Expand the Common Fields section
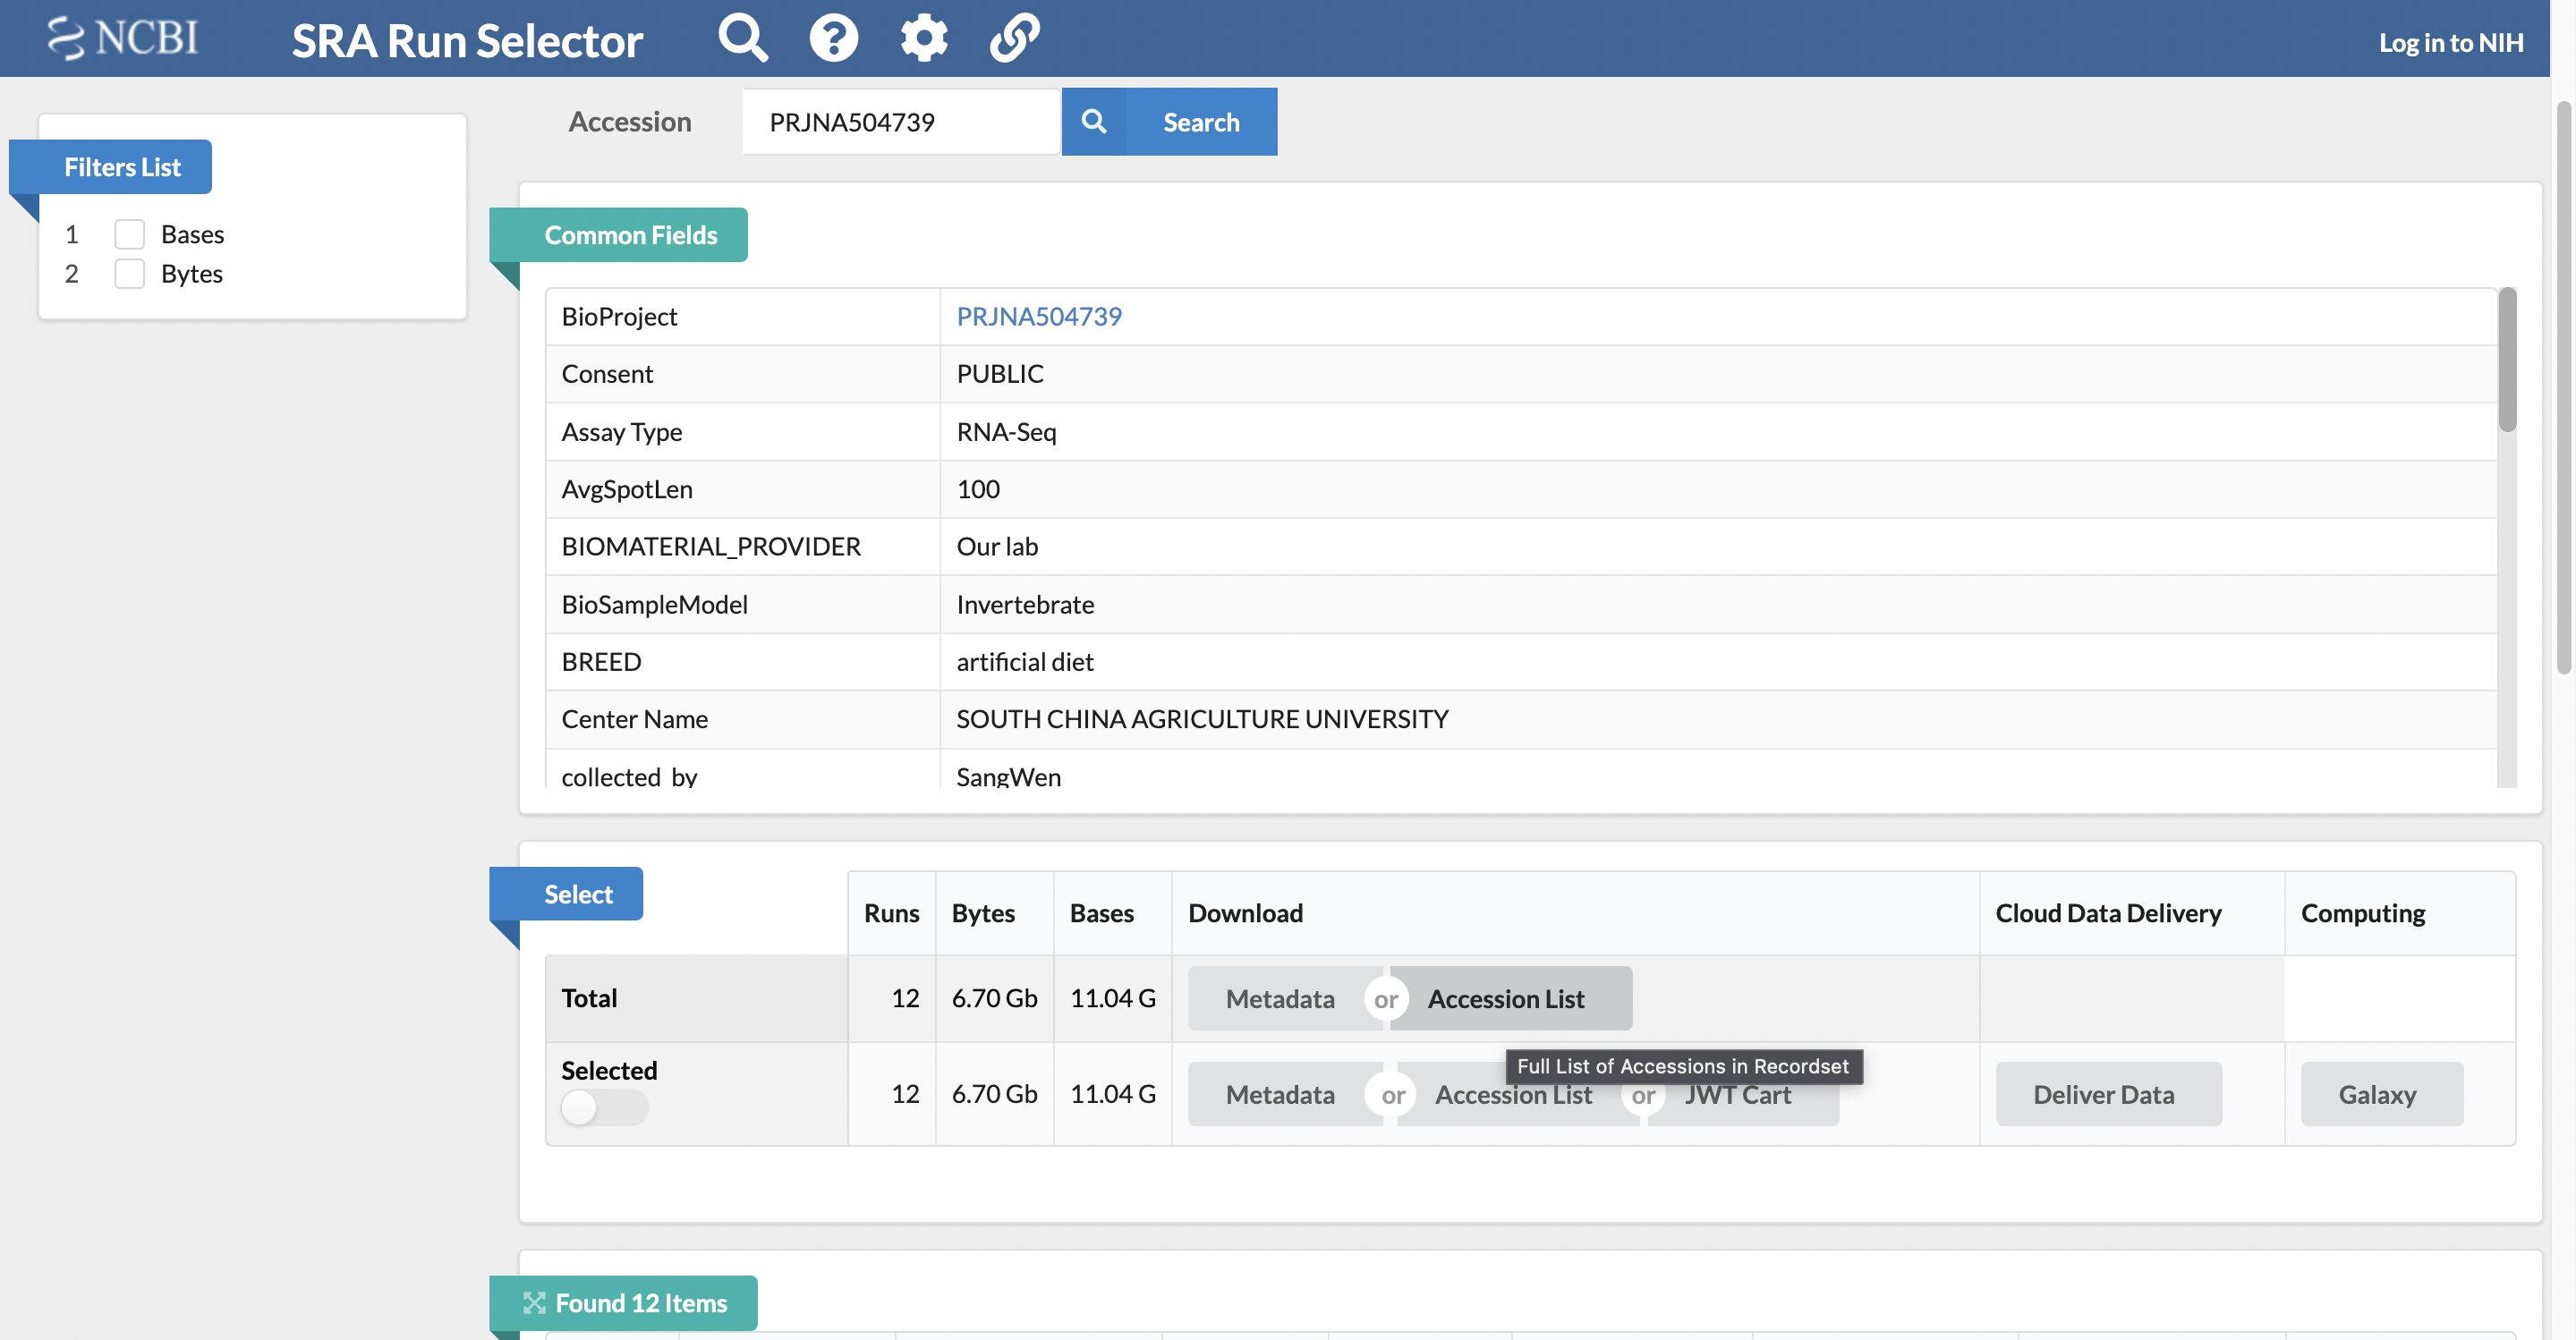The height and width of the screenshot is (1340, 2576). click(629, 233)
